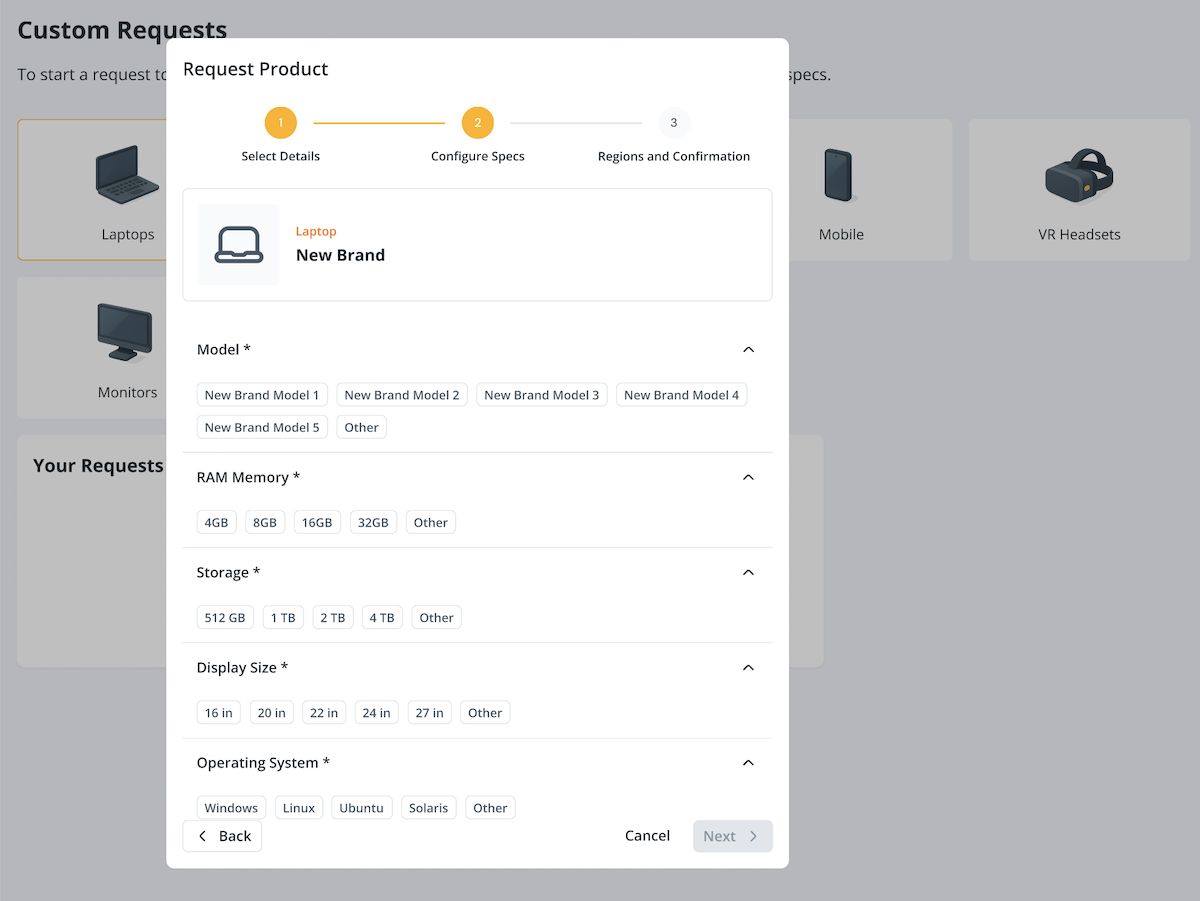
Task: Select the VR Headsets category icon
Action: click(x=1079, y=175)
